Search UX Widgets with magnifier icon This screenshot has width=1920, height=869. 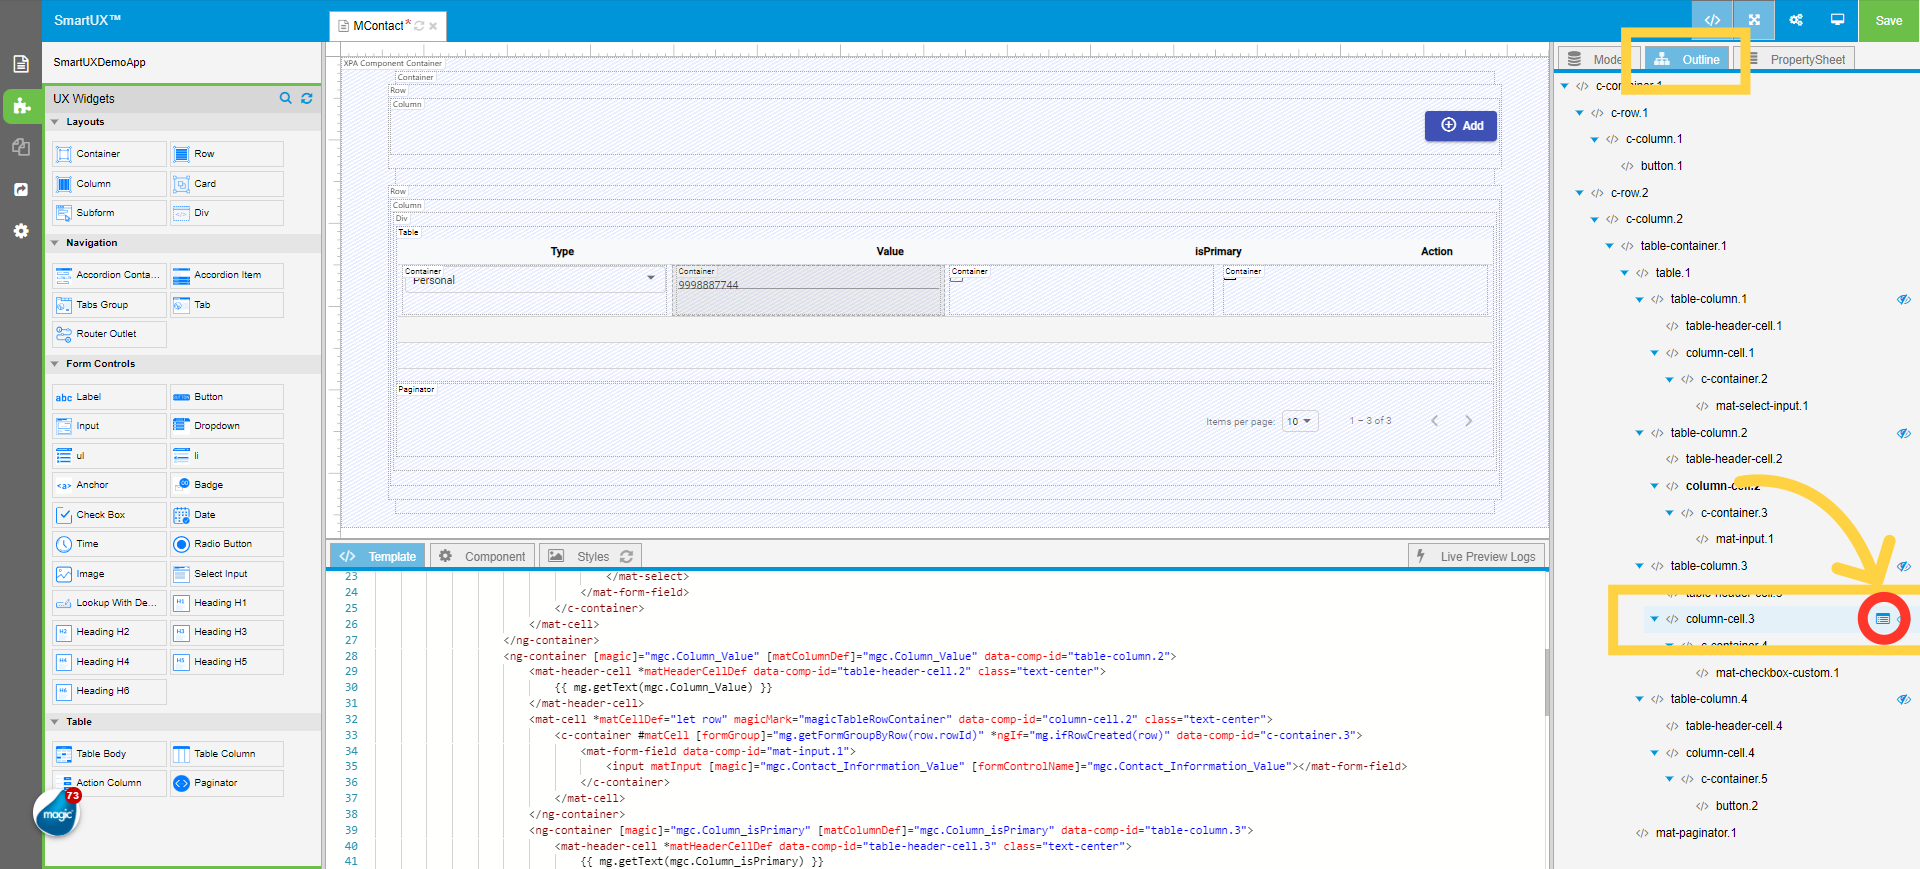click(x=286, y=98)
